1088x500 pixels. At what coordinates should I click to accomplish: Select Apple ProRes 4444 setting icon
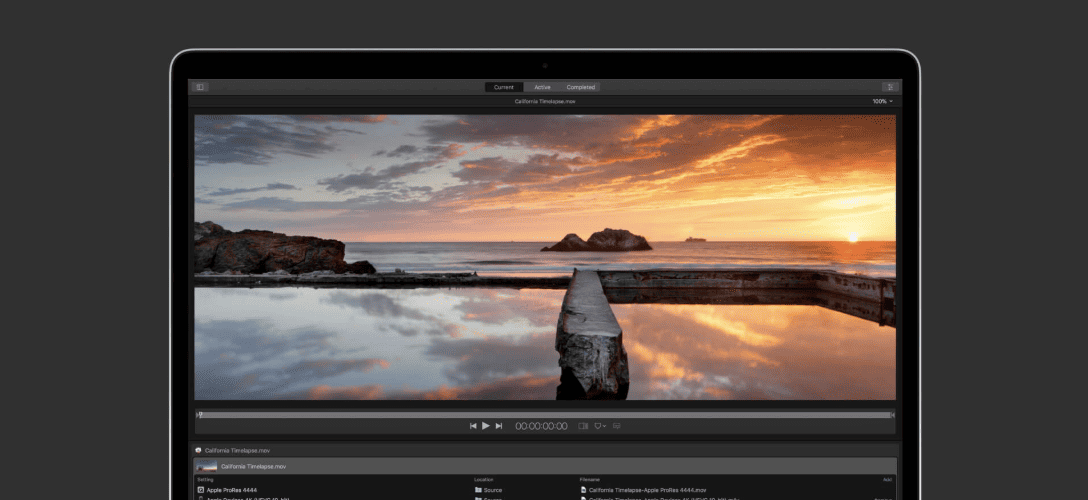pos(201,490)
